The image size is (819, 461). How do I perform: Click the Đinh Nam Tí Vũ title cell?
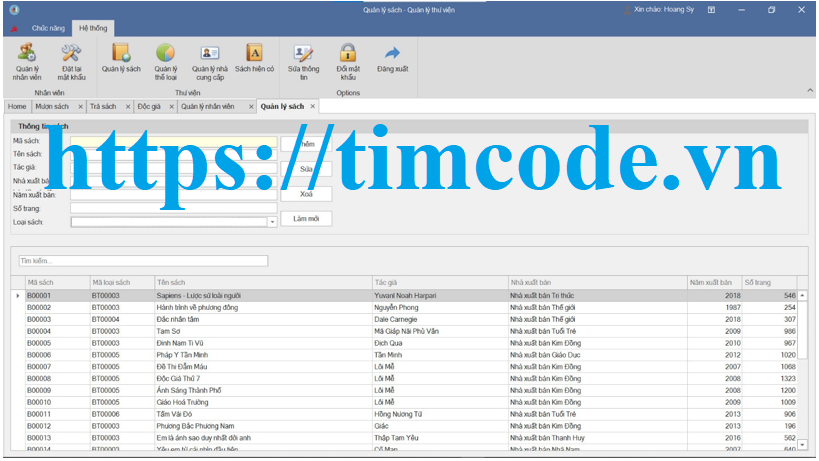[263, 343]
